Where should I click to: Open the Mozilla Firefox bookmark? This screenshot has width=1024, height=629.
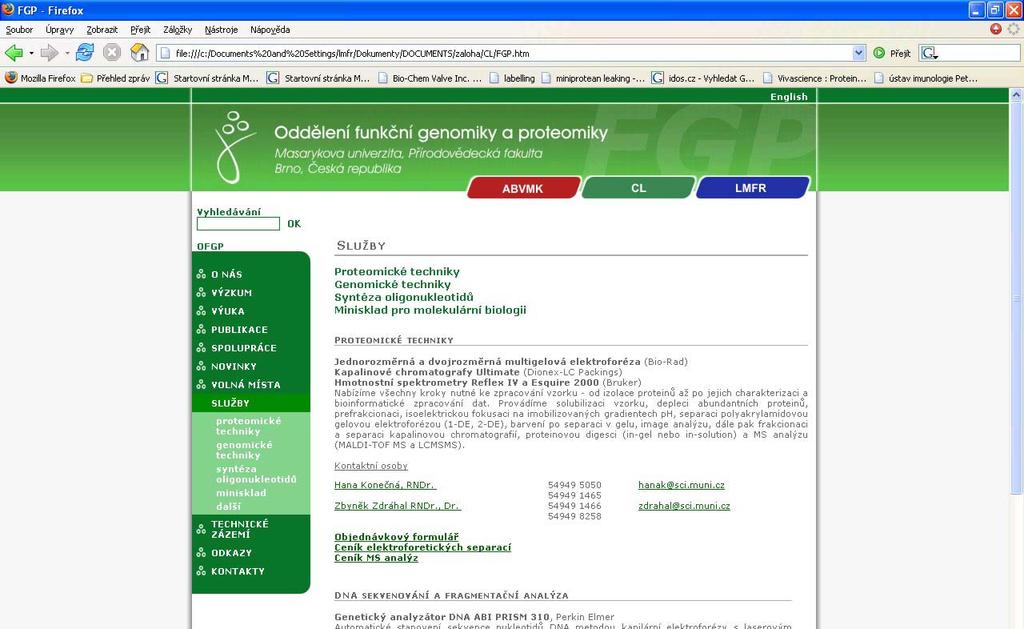[40, 78]
